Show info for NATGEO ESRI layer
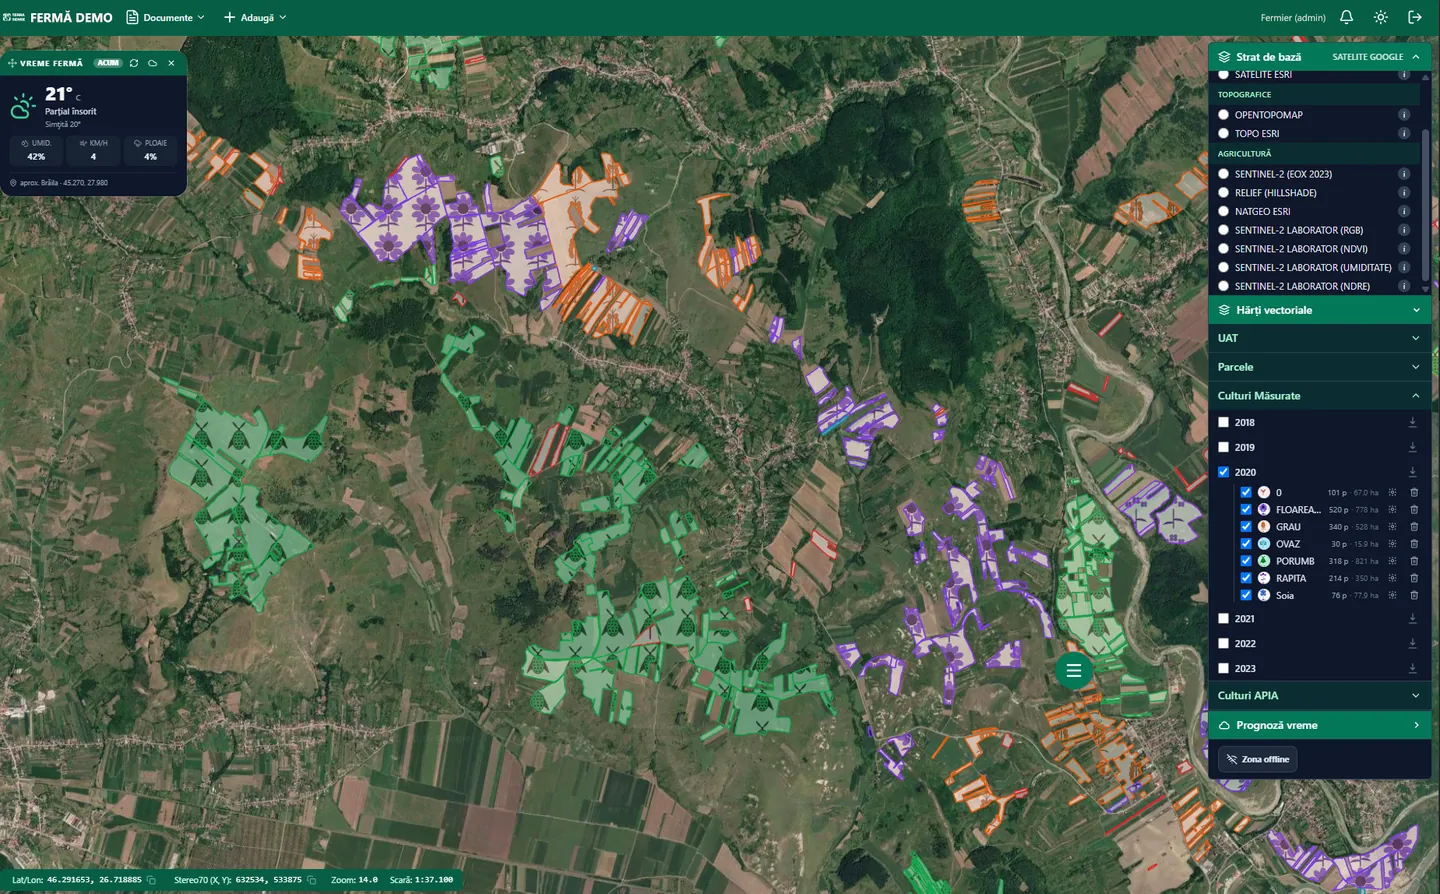 [1404, 211]
